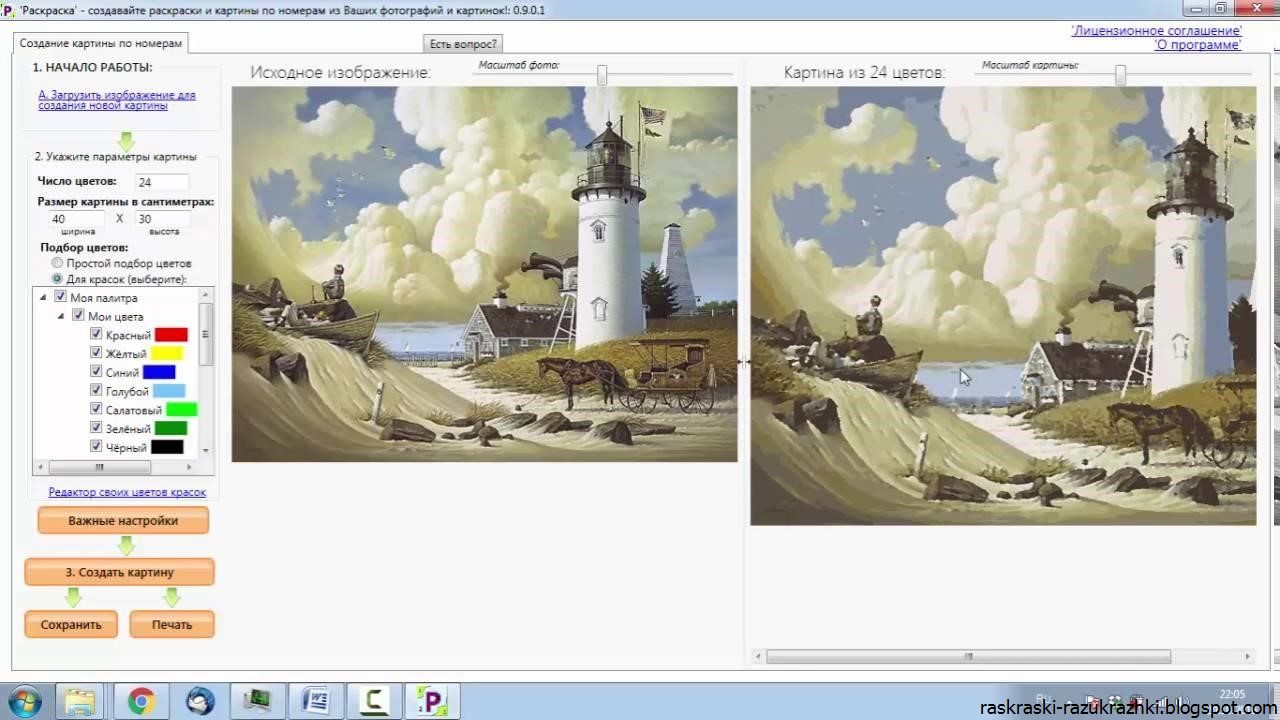Click the Раскраска title bar app icon
Image resolution: width=1280 pixels, height=720 pixels.
9,9
